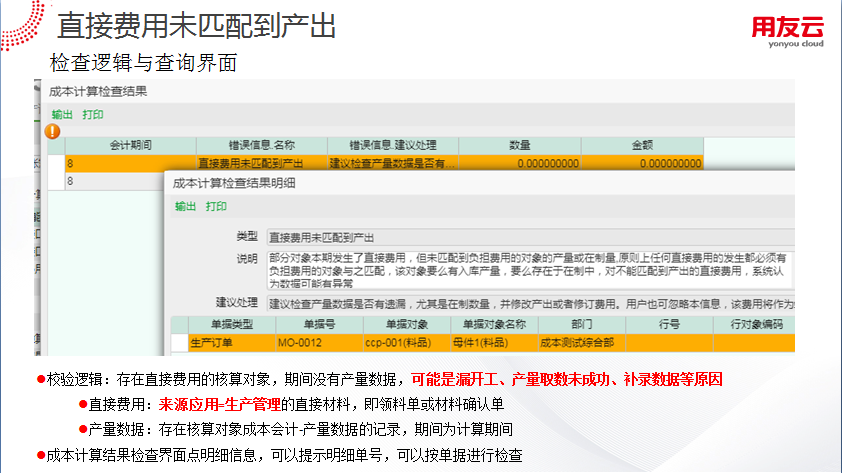Select the highlighted 直接费用未匹配到产出 row
Screen dimensions: 842x473
pos(251,163)
